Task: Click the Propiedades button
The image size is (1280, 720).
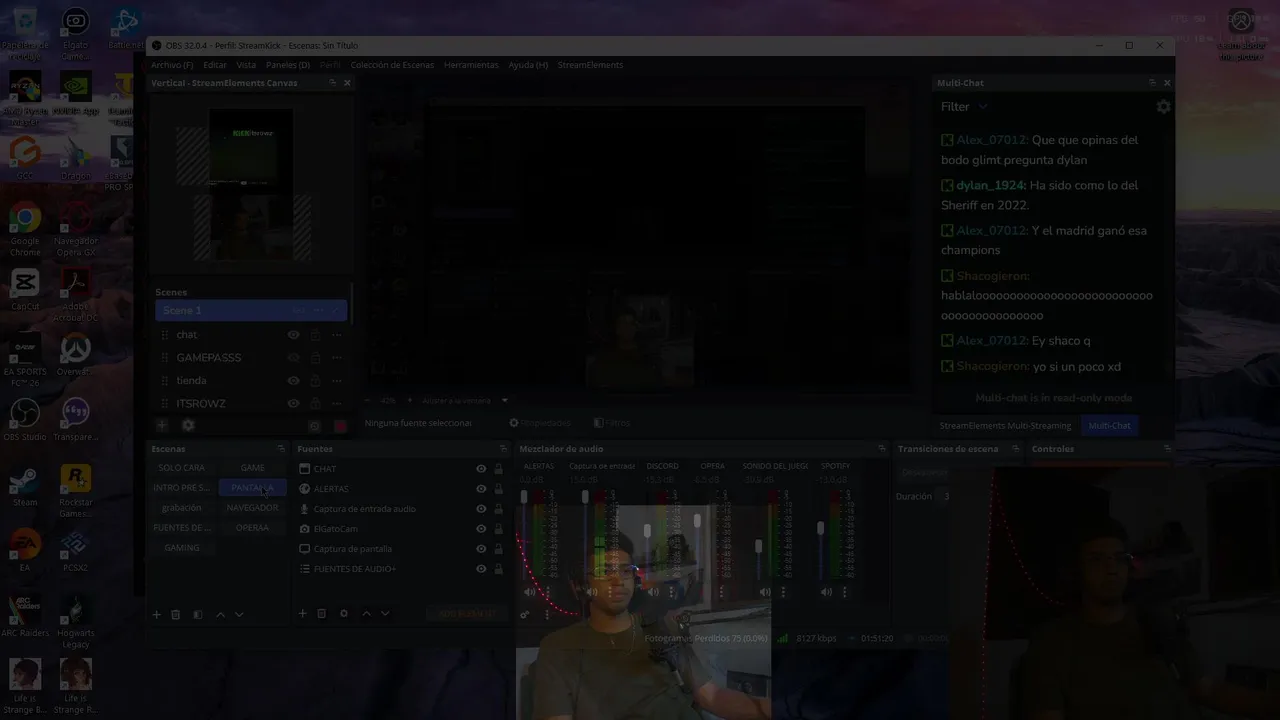Action: [540, 423]
